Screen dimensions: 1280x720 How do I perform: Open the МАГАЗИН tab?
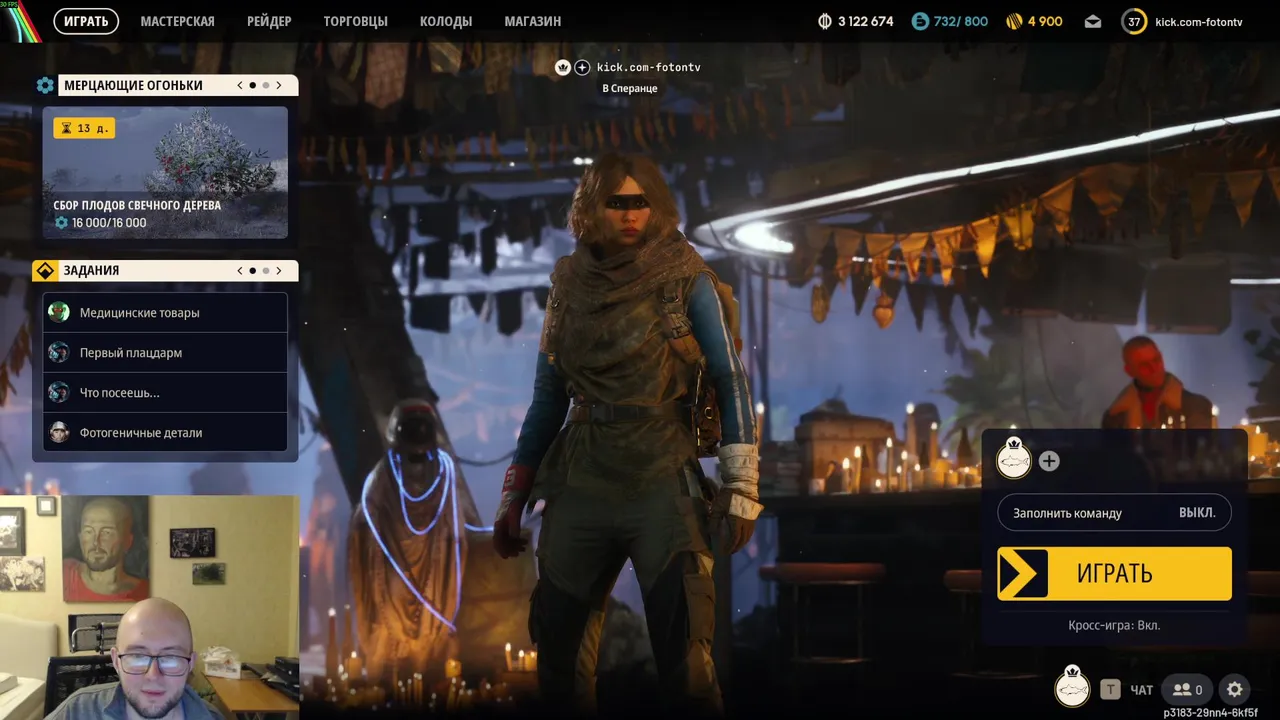click(x=532, y=21)
